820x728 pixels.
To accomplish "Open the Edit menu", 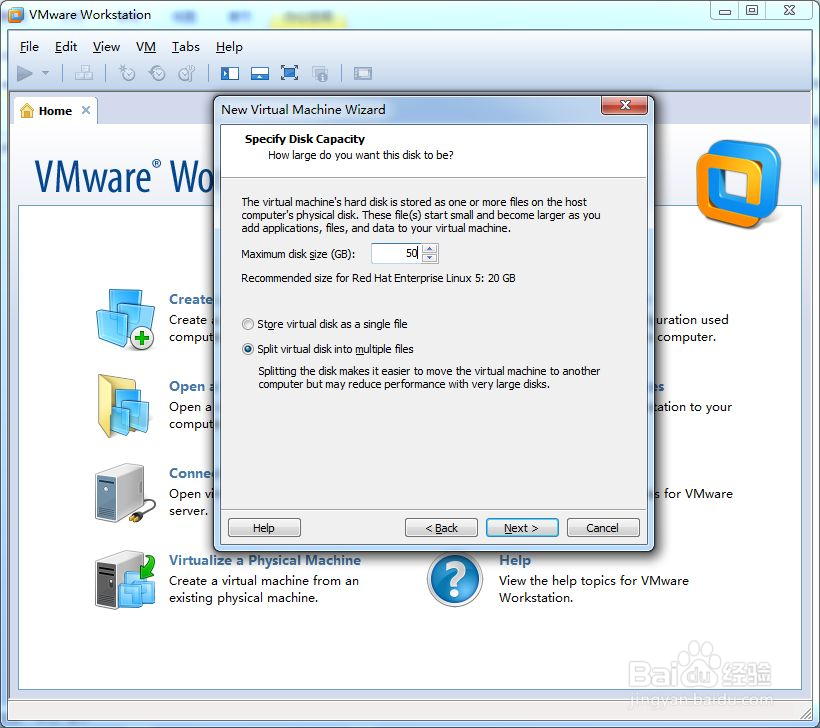I will tap(66, 47).
